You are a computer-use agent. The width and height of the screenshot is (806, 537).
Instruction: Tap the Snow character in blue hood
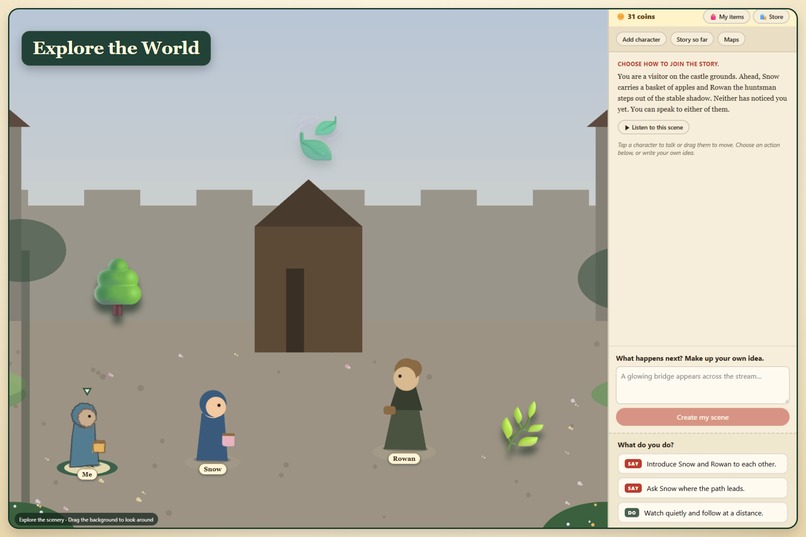214,426
